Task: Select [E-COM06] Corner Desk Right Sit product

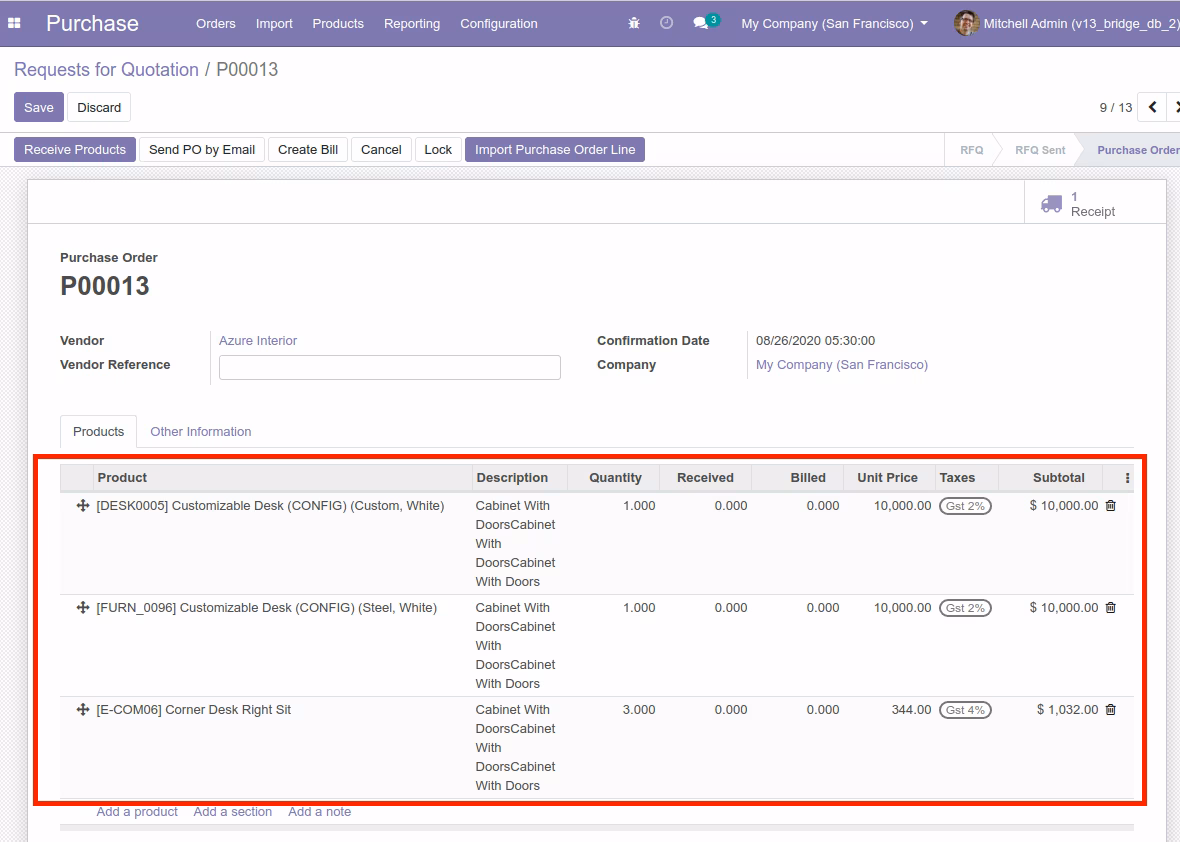Action: (x=193, y=710)
